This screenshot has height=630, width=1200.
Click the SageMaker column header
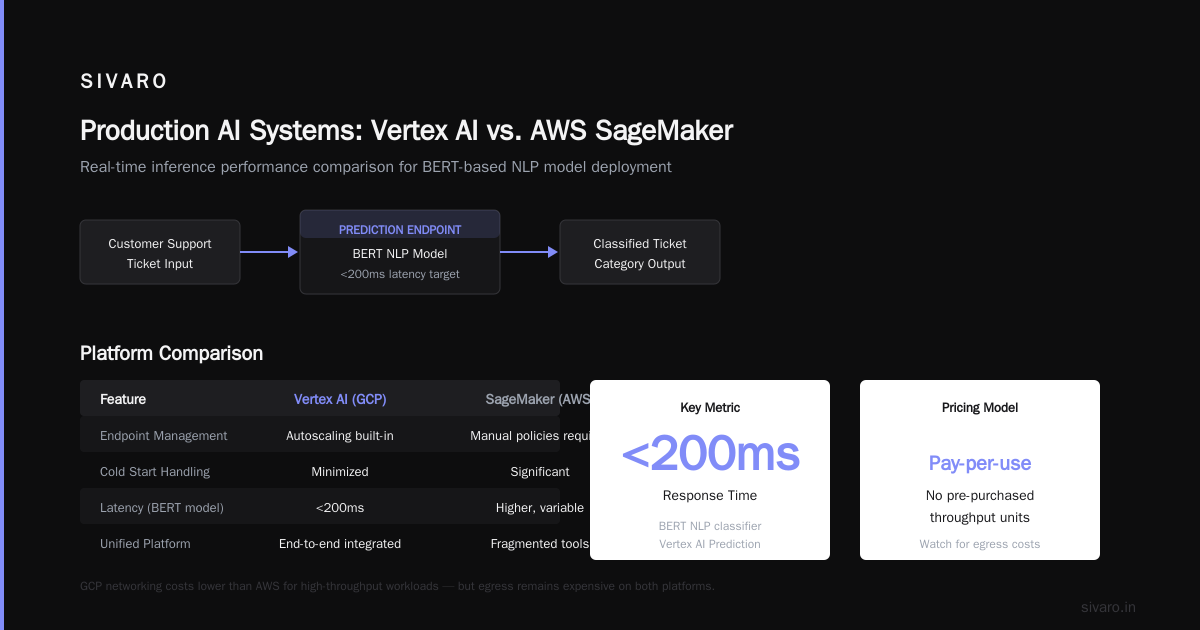point(538,399)
